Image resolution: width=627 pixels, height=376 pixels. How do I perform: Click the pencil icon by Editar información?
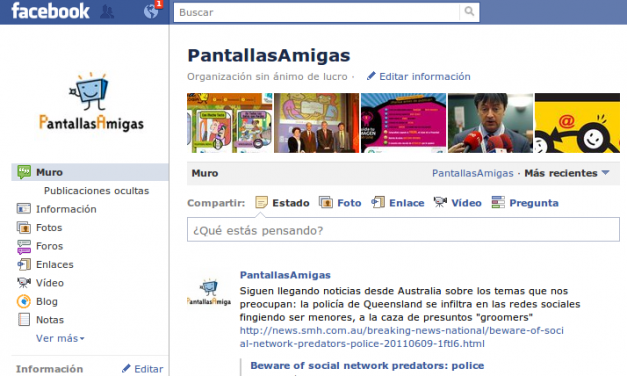tap(371, 76)
